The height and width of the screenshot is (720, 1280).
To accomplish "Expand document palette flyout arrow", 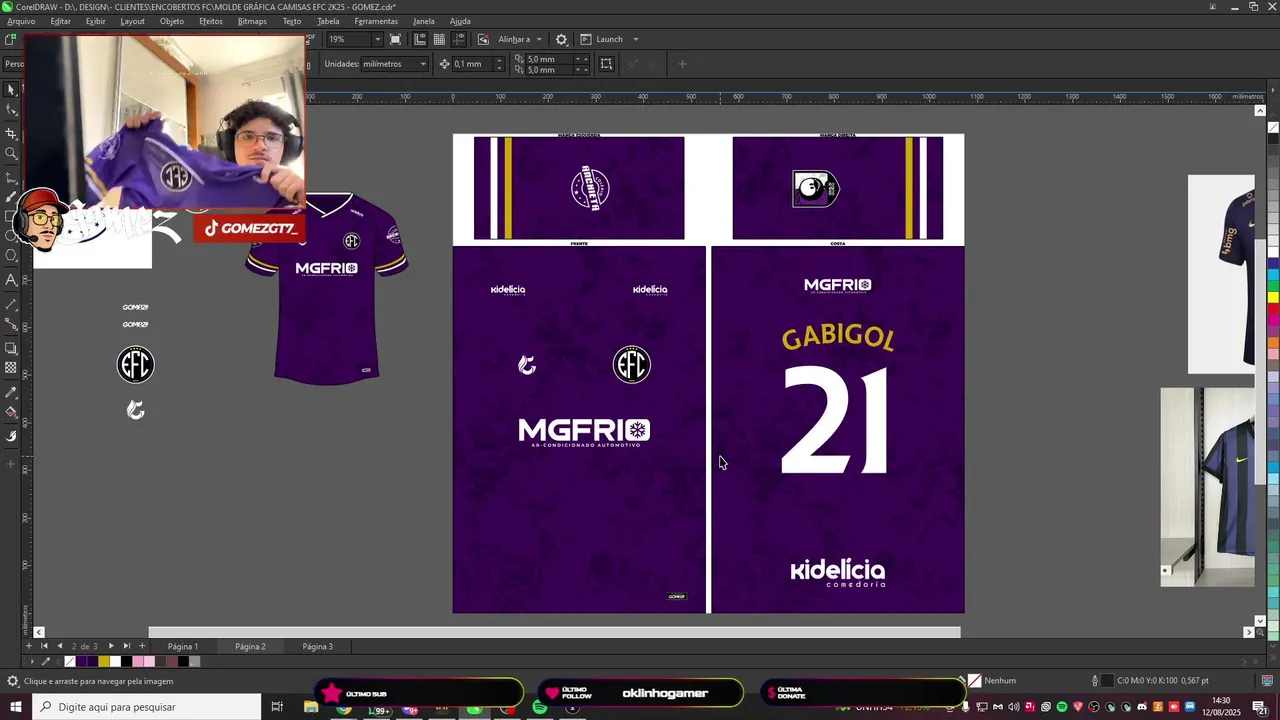I will [32, 661].
